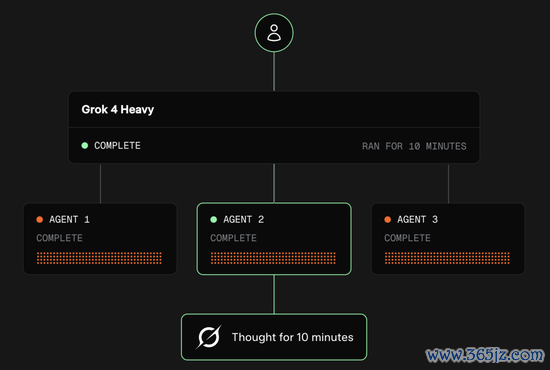Click the green status dot beside COMPLETE
550x370 pixels.
(85, 146)
